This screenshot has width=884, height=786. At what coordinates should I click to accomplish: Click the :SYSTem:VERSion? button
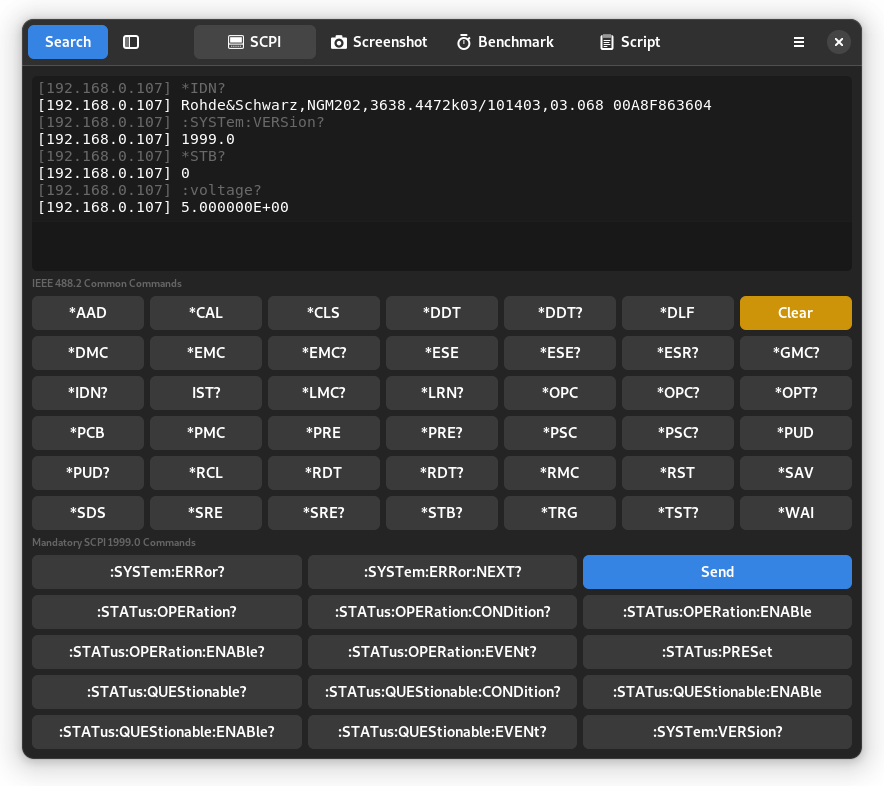(717, 732)
